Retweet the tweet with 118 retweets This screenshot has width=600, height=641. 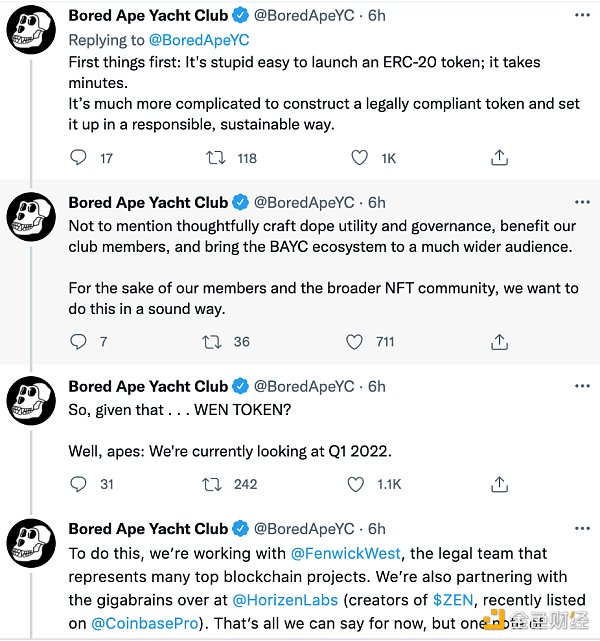coord(214,157)
